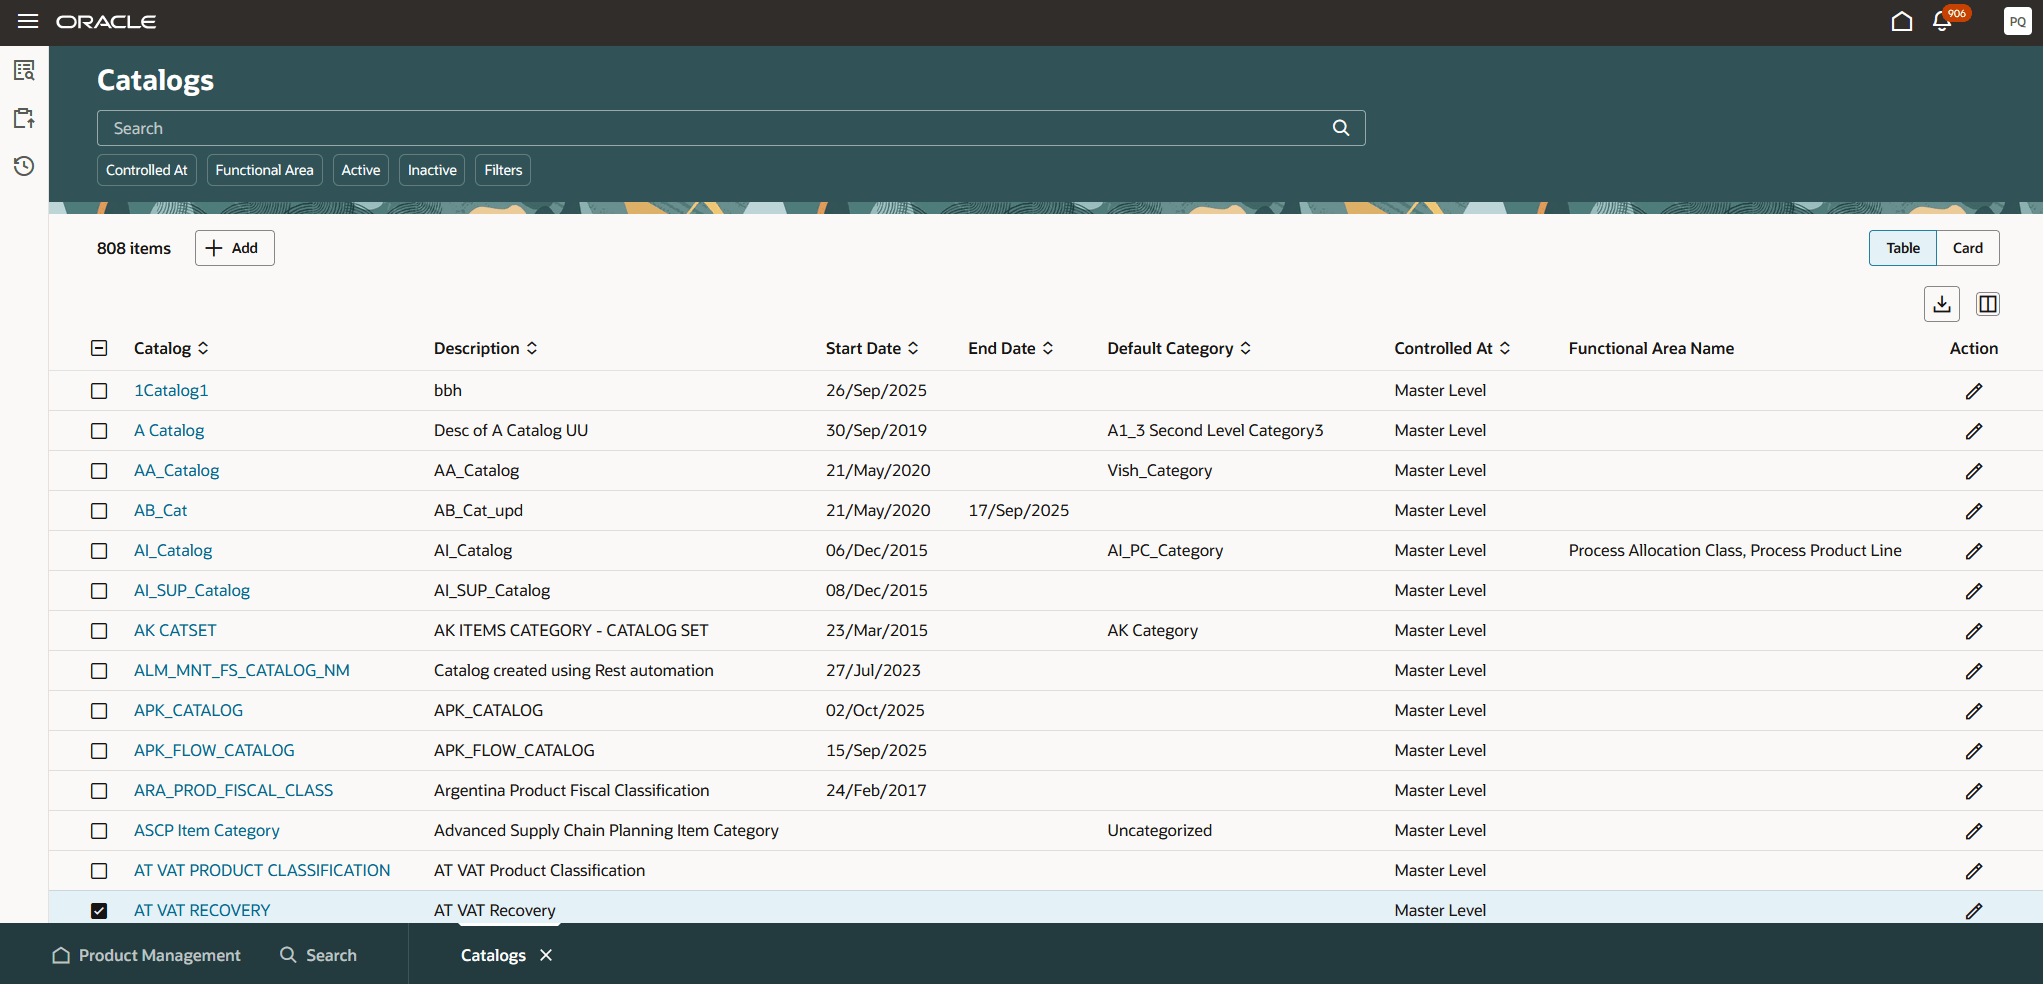Image resolution: width=2043 pixels, height=984 pixels.
Task: Open recent history from the sidebar
Action: [x=23, y=166]
